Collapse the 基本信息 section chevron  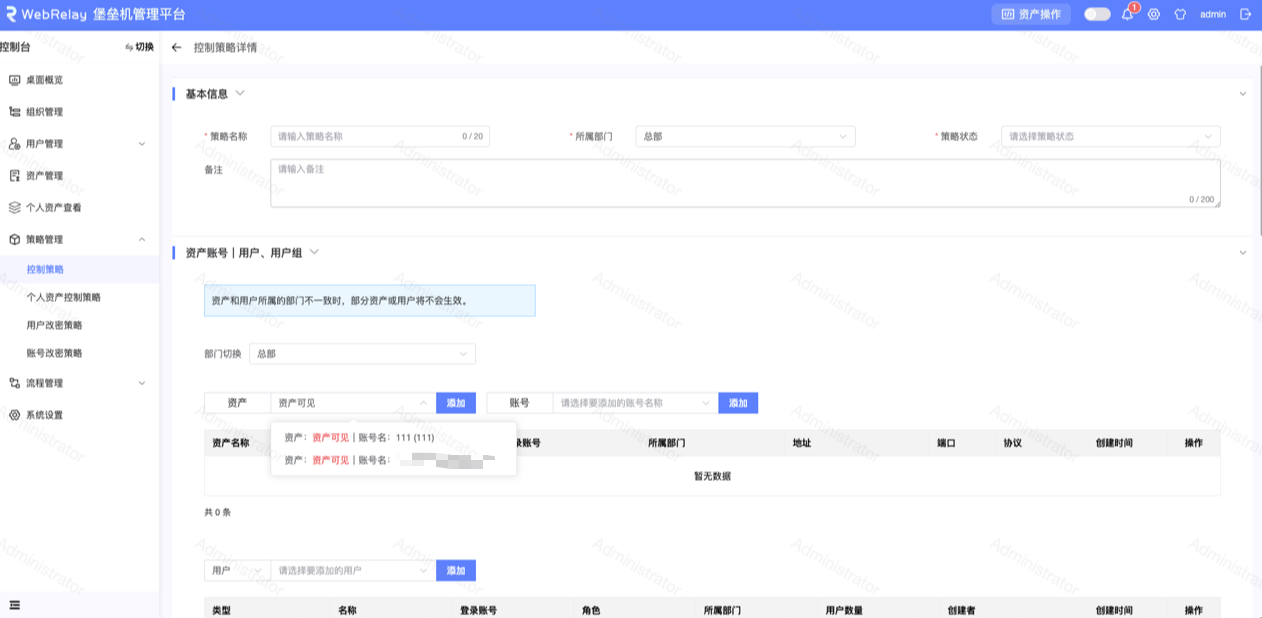click(239, 93)
